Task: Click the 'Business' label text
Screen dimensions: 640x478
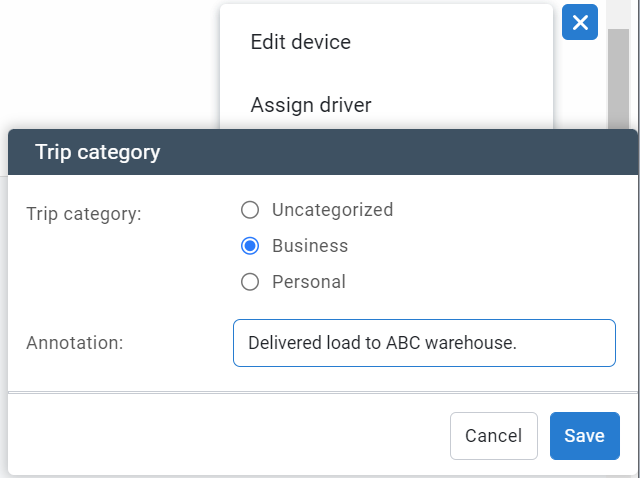Action: 310,246
